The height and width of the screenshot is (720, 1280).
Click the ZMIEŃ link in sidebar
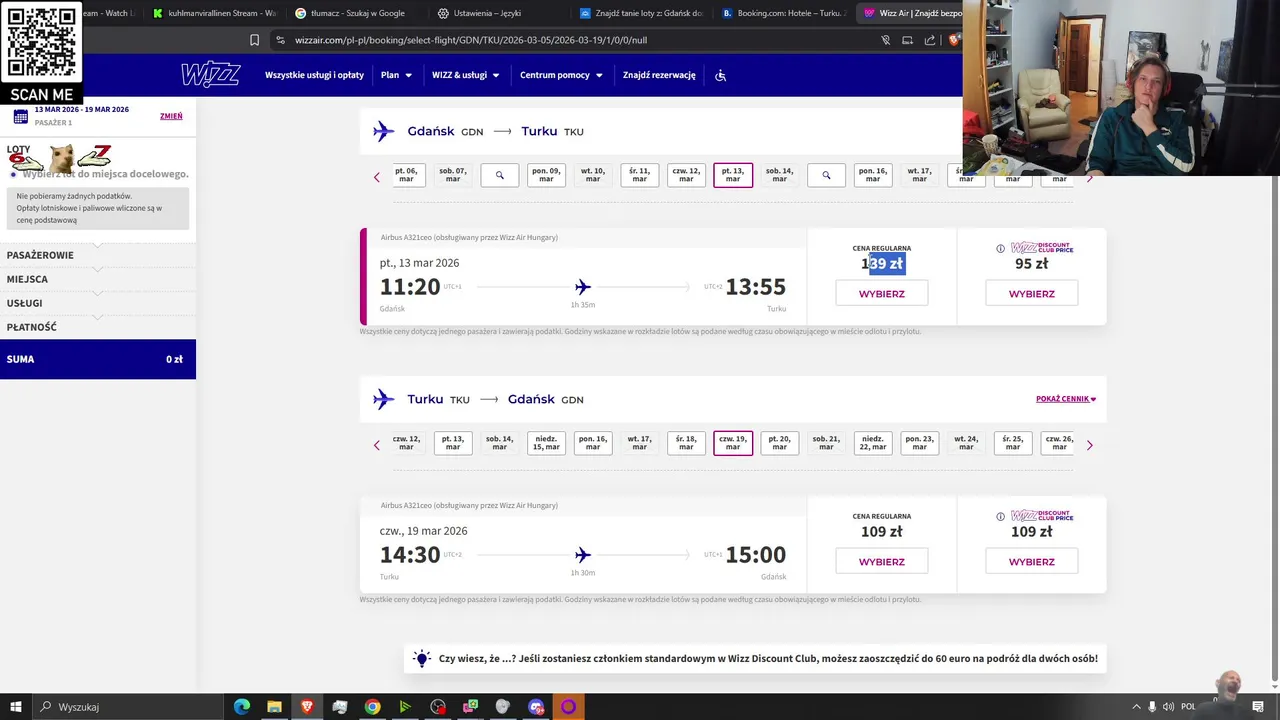[x=171, y=116]
